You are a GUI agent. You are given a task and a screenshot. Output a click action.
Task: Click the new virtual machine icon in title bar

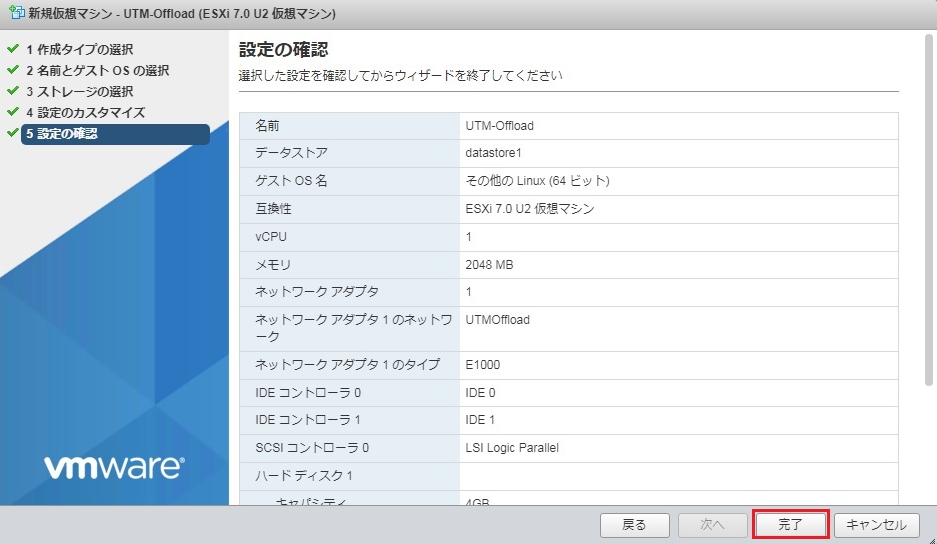[15, 15]
